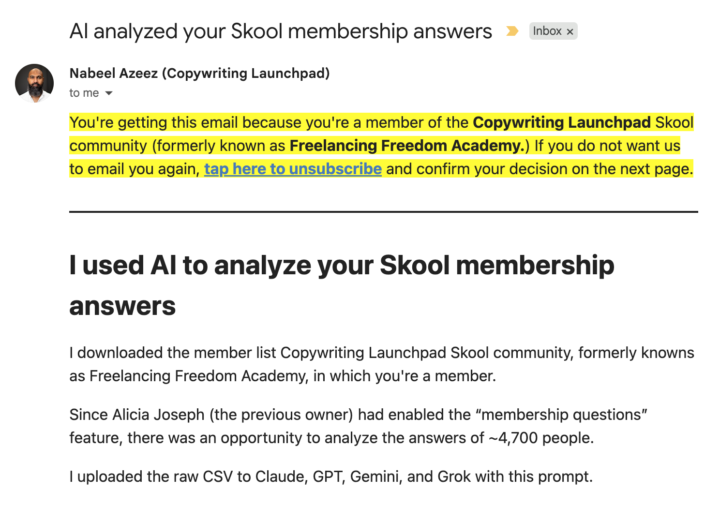
Task: Expand recipient details arrow beside "to me"
Action: point(109,94)
